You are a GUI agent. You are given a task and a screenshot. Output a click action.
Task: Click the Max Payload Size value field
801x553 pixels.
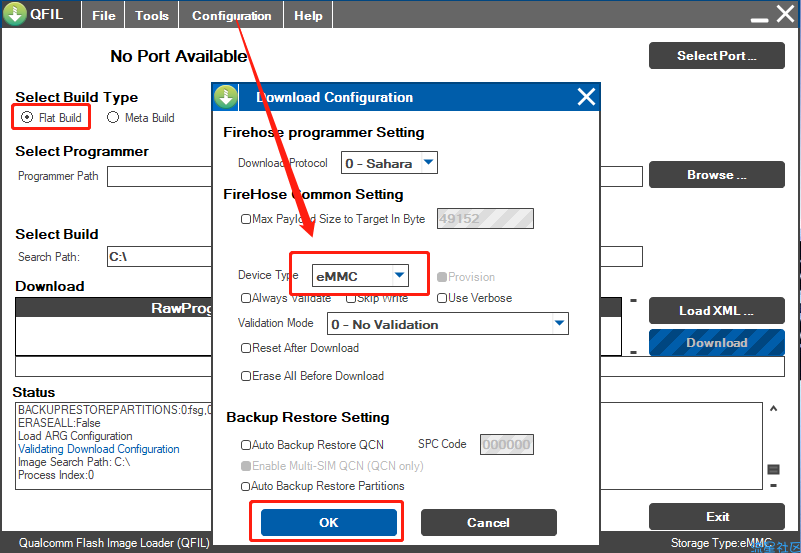[485, 219]
